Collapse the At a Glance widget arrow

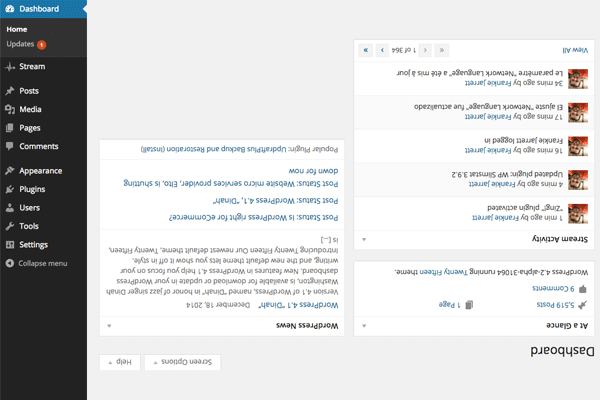364,326
